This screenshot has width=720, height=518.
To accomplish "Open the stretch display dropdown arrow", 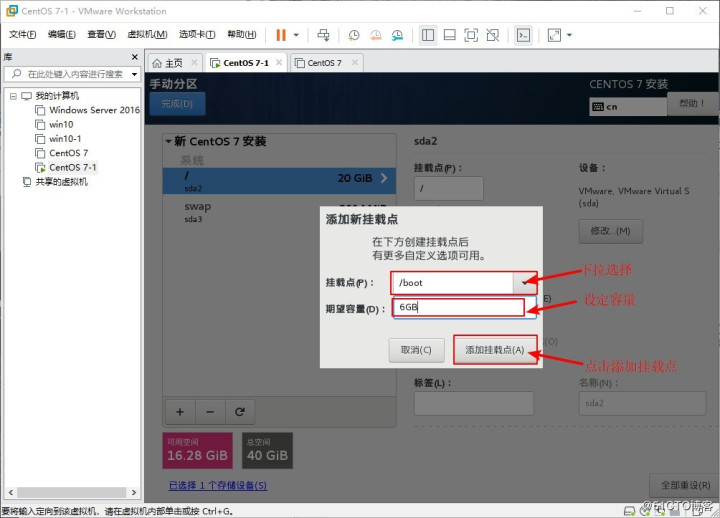I will coord(569,35).
